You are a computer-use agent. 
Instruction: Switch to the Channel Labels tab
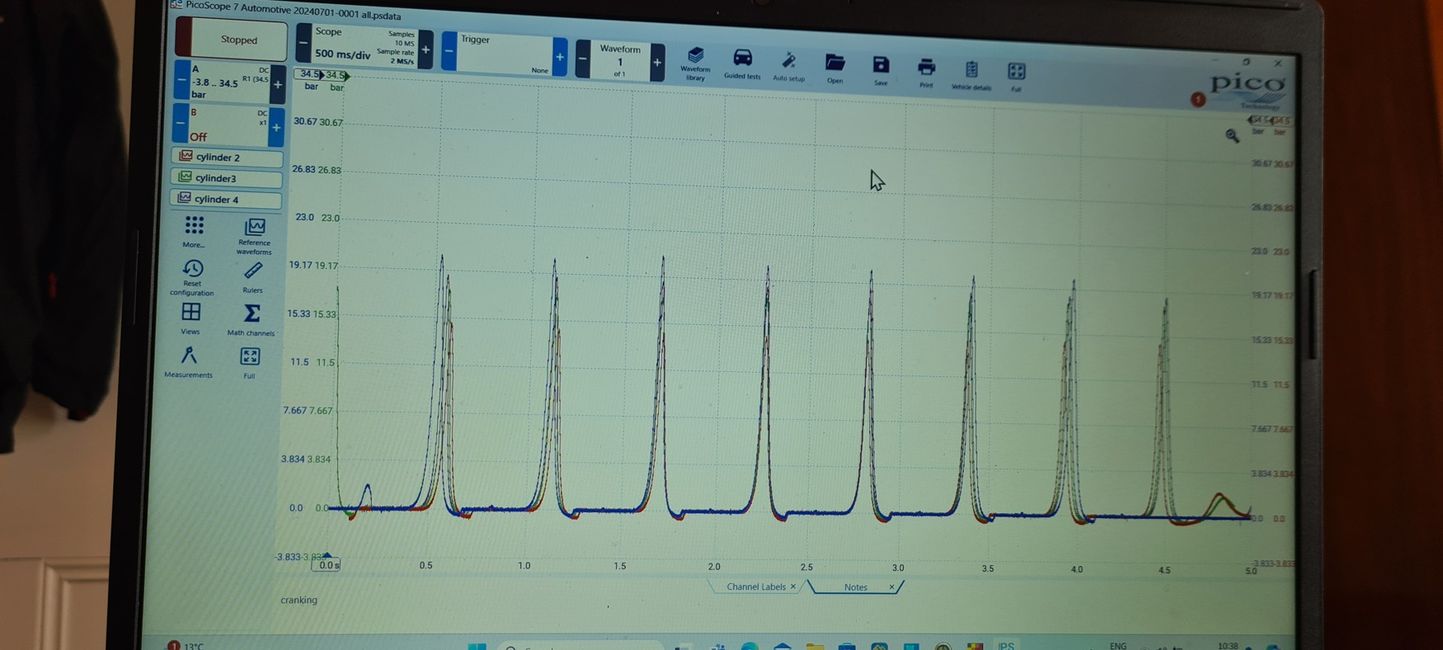coord(756,587)
